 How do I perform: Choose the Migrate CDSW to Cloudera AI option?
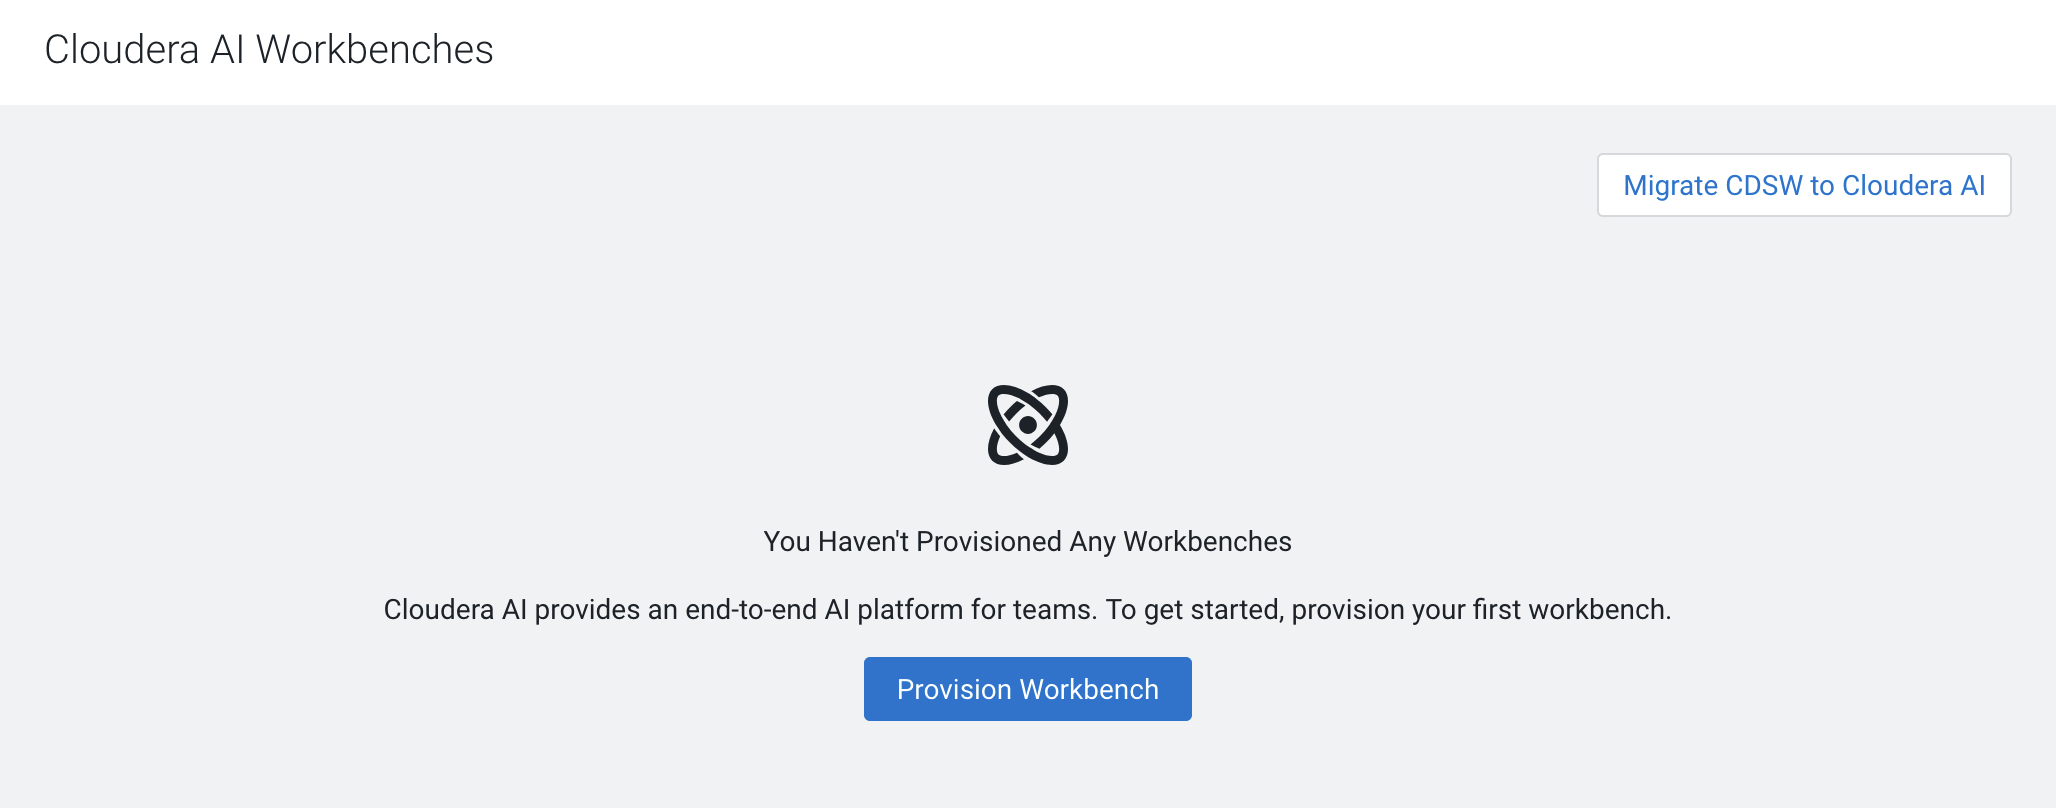(x=1803, y=185)
